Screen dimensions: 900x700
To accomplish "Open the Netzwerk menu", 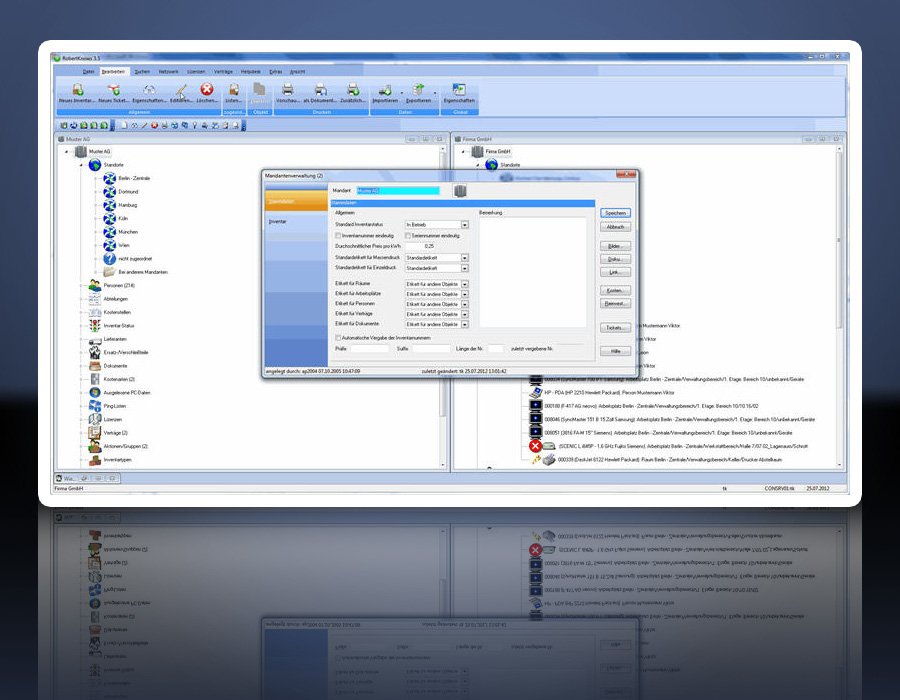I will (168, 72).
